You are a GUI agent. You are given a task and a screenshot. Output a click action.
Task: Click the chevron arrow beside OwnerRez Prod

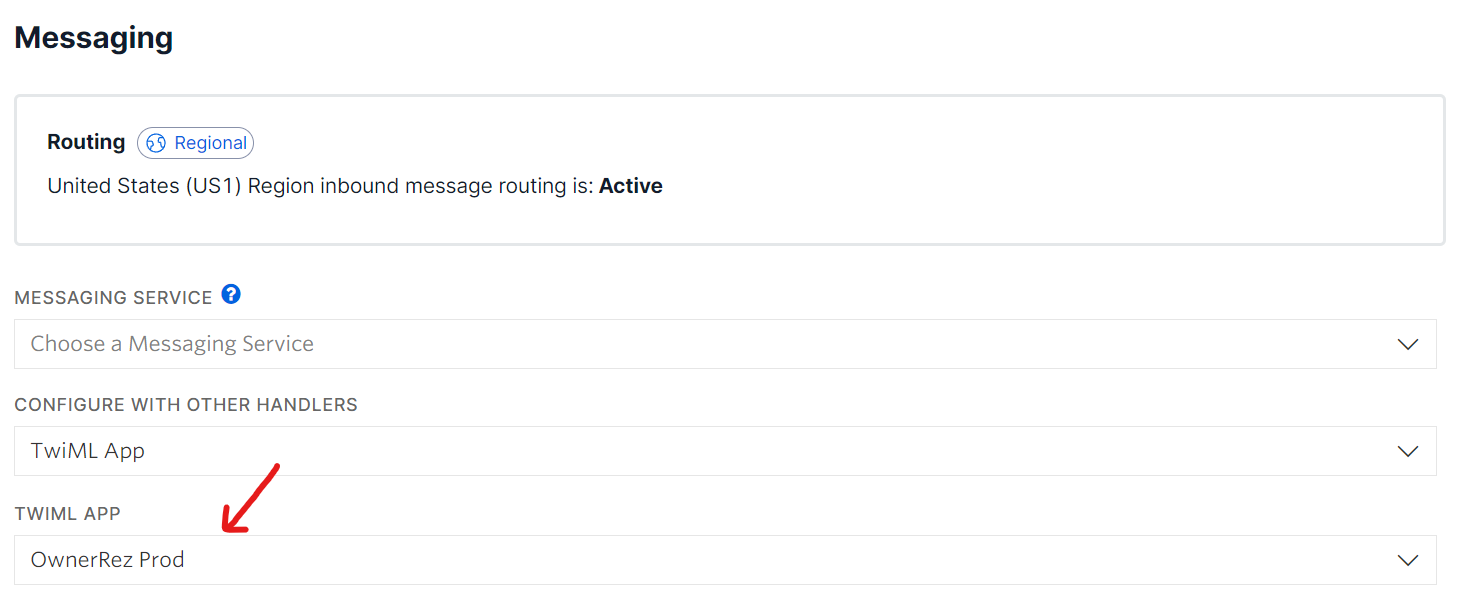coord(1407,560)
